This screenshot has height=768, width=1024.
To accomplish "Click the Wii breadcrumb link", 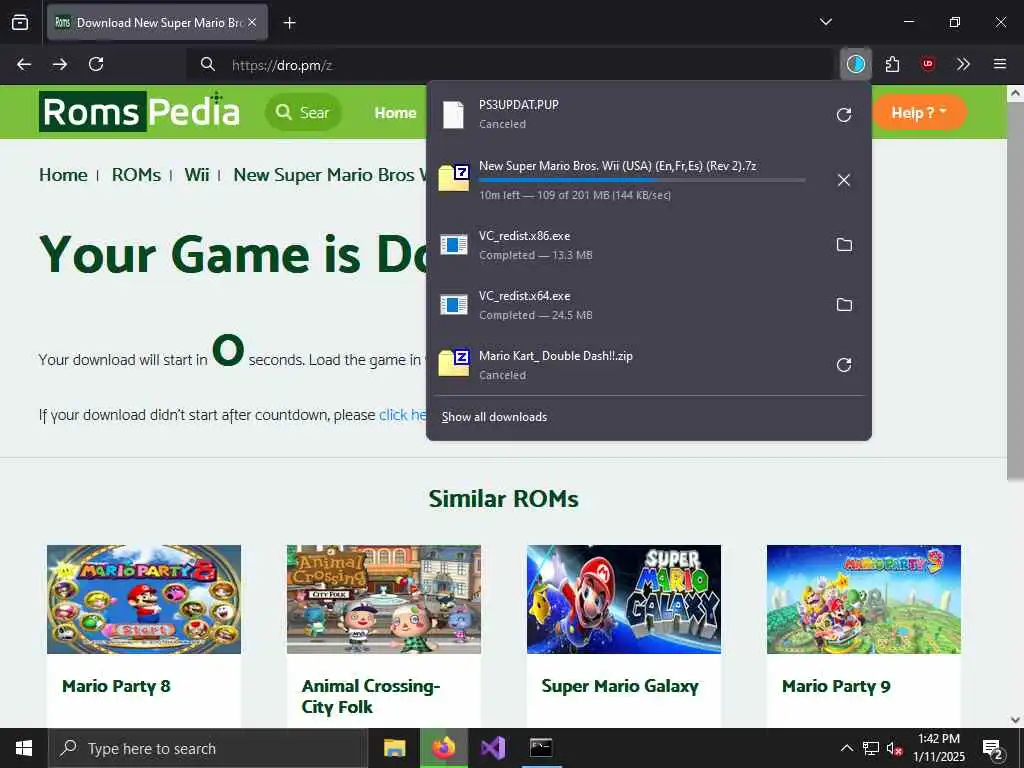I will point(197,175).
